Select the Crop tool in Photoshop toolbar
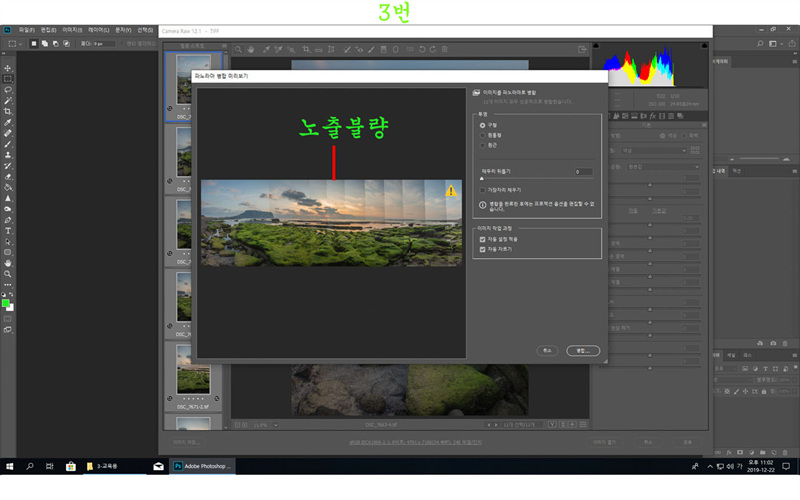This screenshot has width=800, height=500. 8,111
